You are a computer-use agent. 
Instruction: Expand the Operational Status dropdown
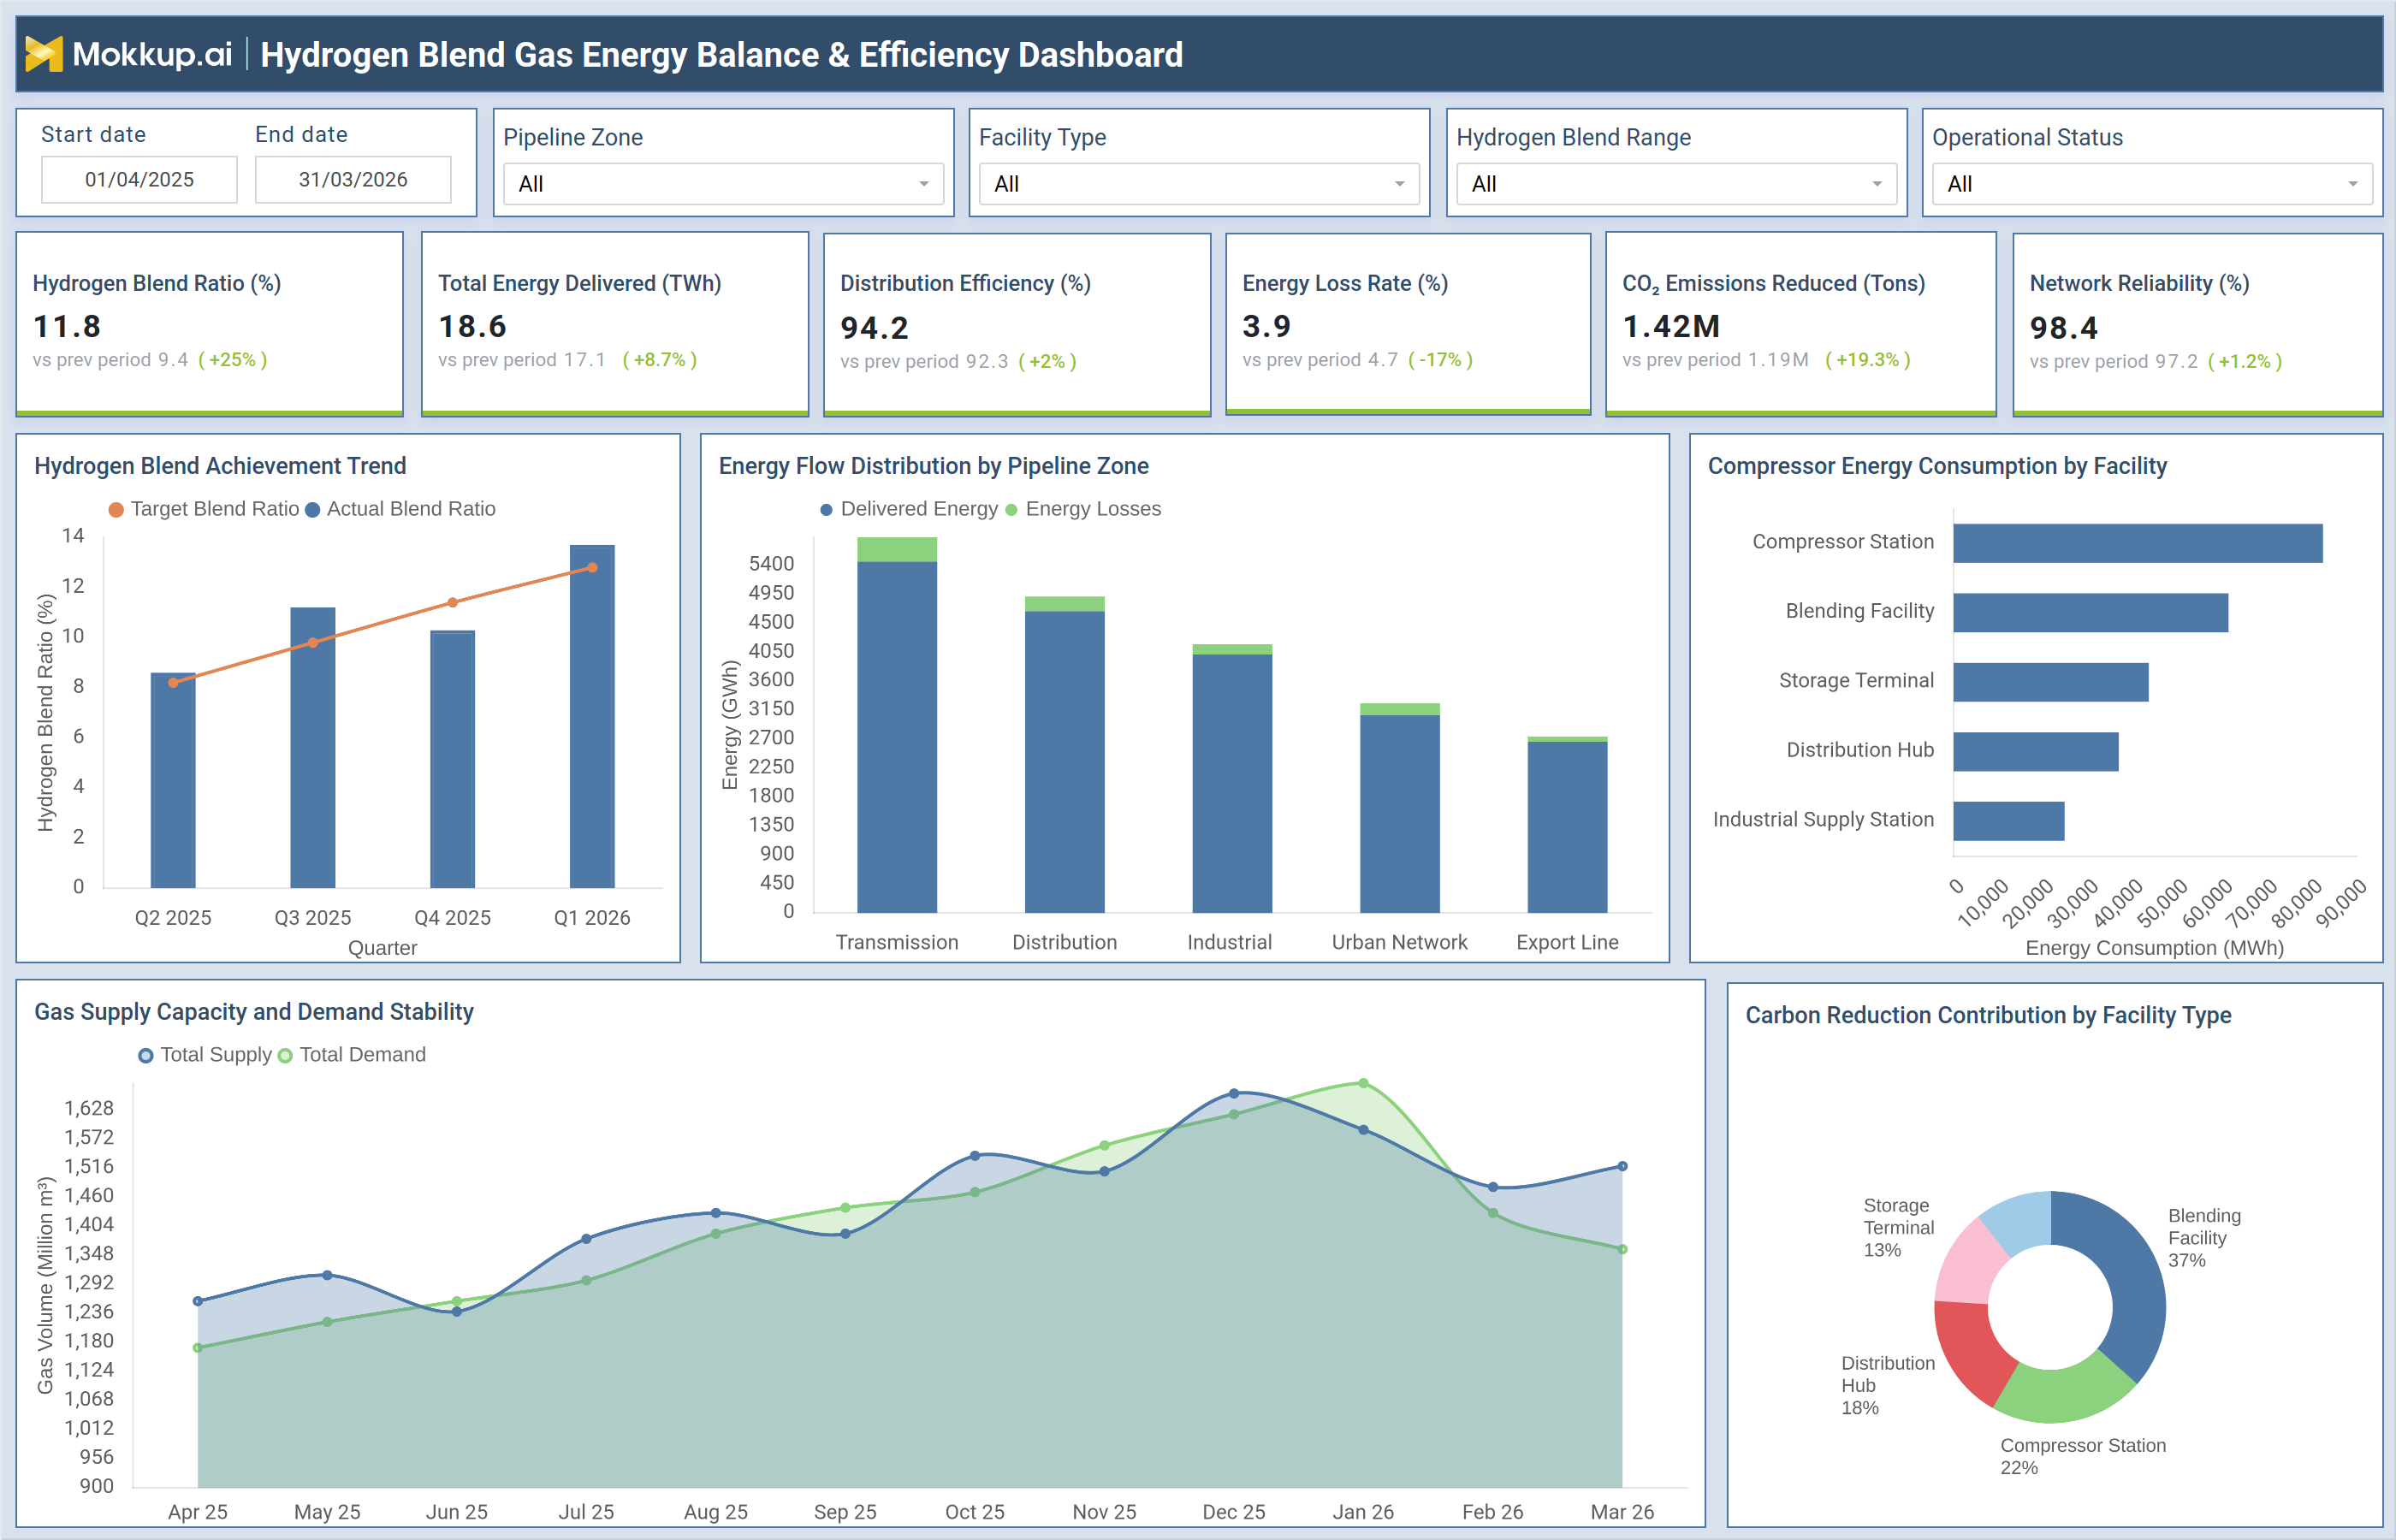2152,184
